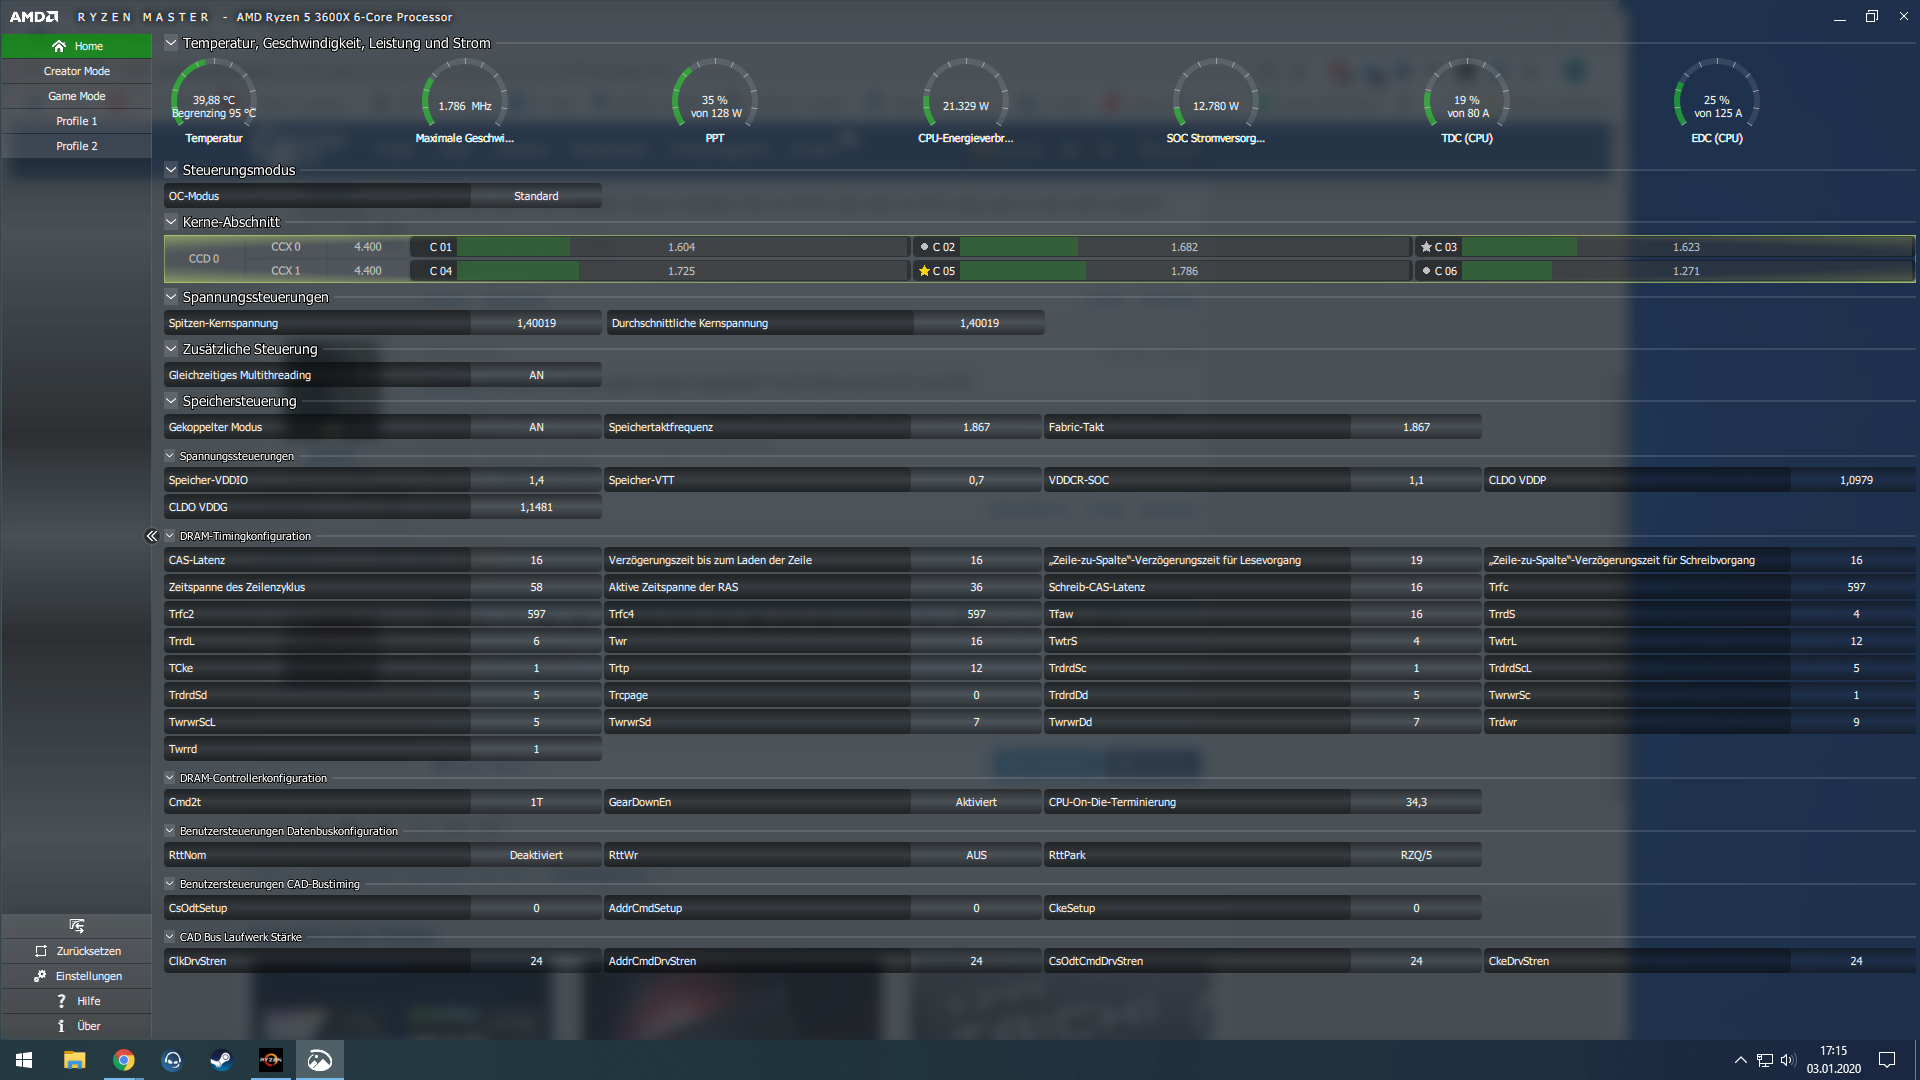The image size is (1920, 1080).
Task: Click the Zurücksetzen reset icon
Action: point(41,951)
